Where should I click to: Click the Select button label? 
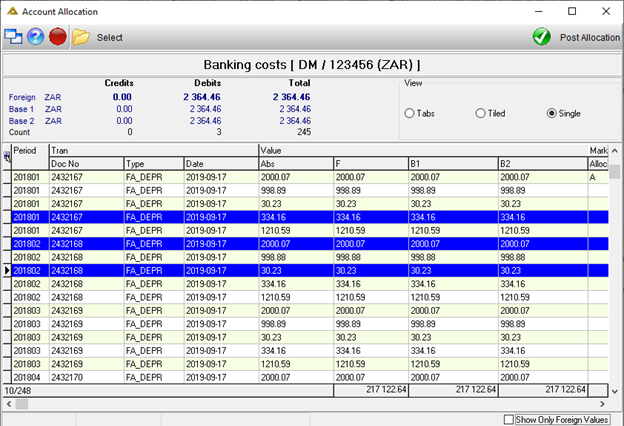[110, 37]
